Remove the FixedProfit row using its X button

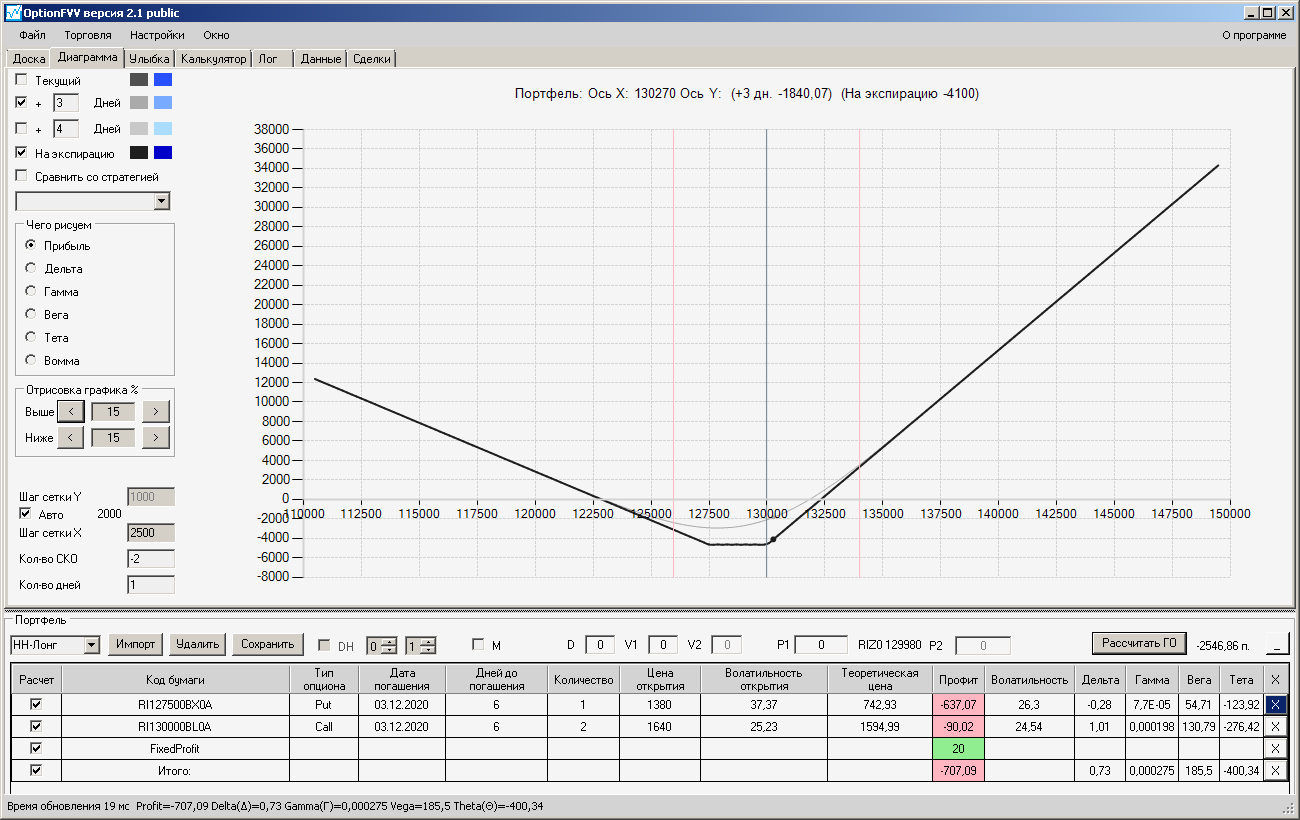[x=1275, y=748]
